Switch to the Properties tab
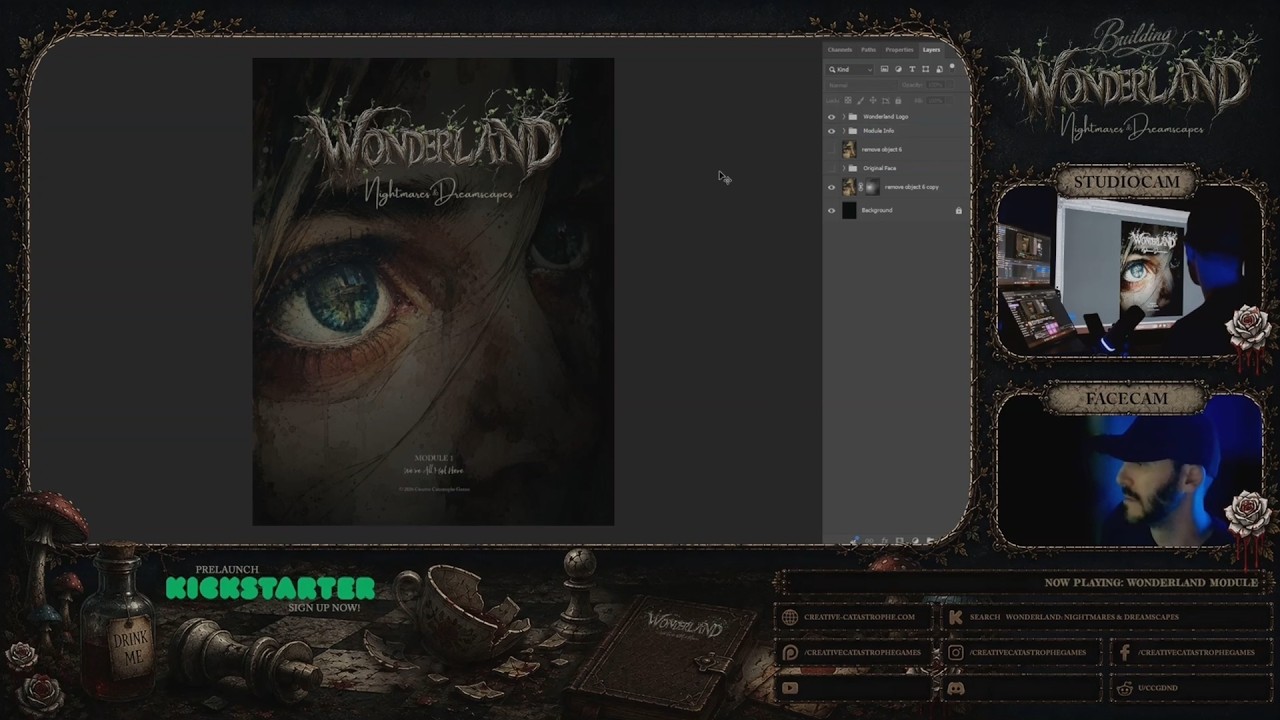 click(899, 50)
